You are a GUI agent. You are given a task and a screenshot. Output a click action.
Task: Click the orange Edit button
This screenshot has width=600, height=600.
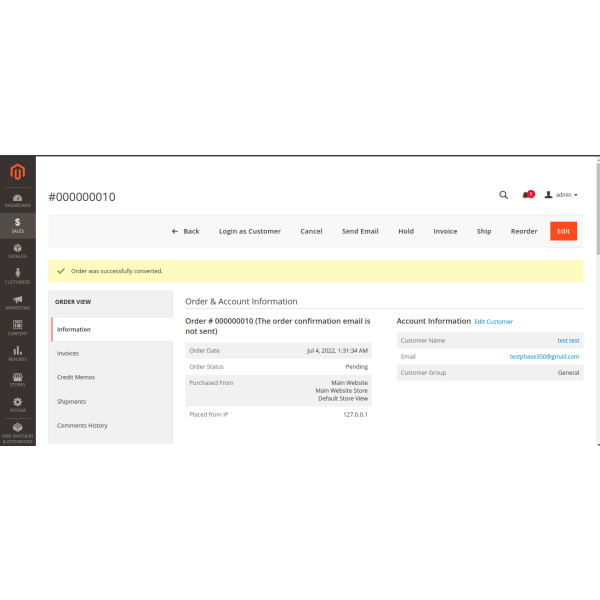pyautogui.click(x=563, y=231)
